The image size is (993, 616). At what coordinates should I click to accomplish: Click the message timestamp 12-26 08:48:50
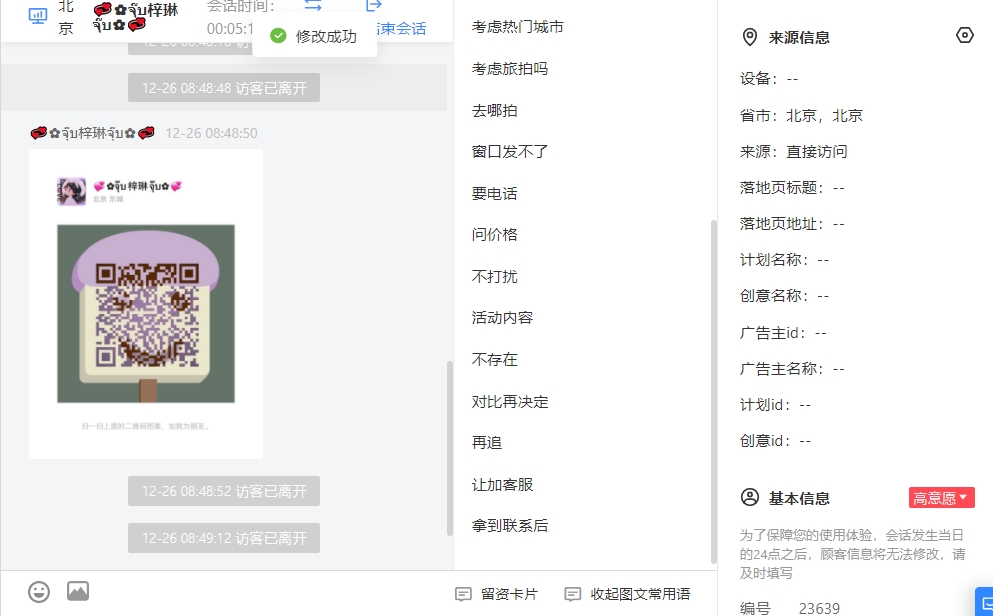click(212, 134)
